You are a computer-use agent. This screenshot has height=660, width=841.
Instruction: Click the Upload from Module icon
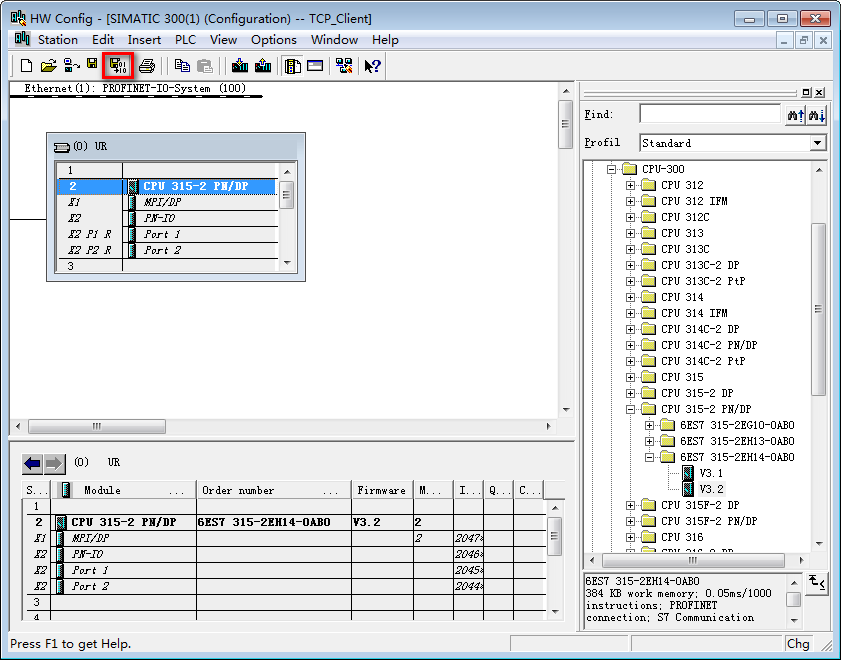[263, 66]
